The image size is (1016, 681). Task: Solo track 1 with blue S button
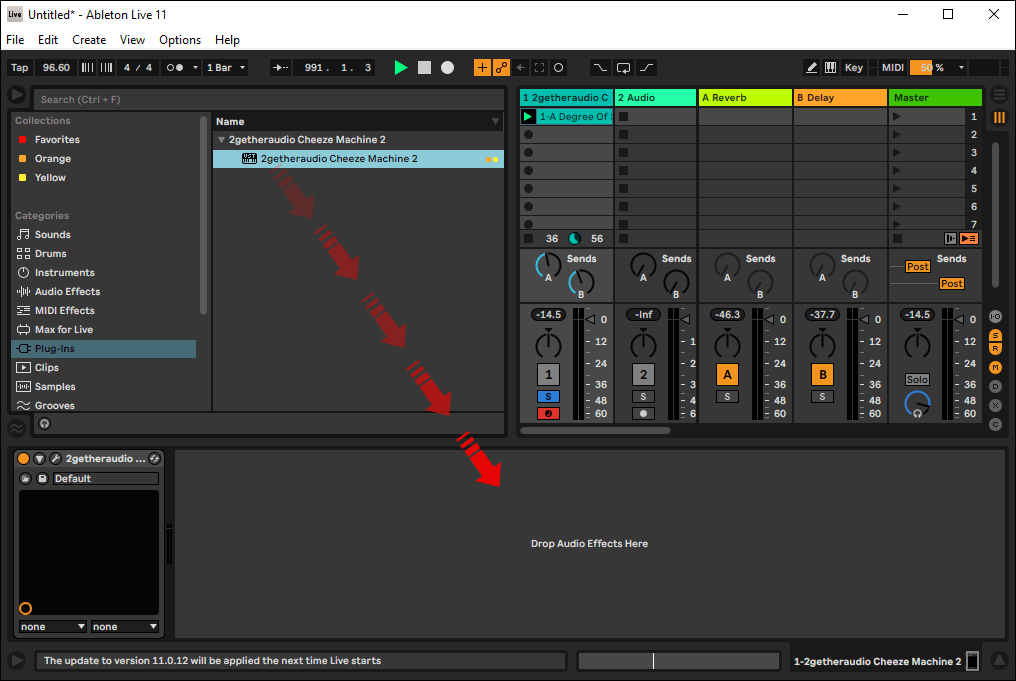(x=548, y=397)
